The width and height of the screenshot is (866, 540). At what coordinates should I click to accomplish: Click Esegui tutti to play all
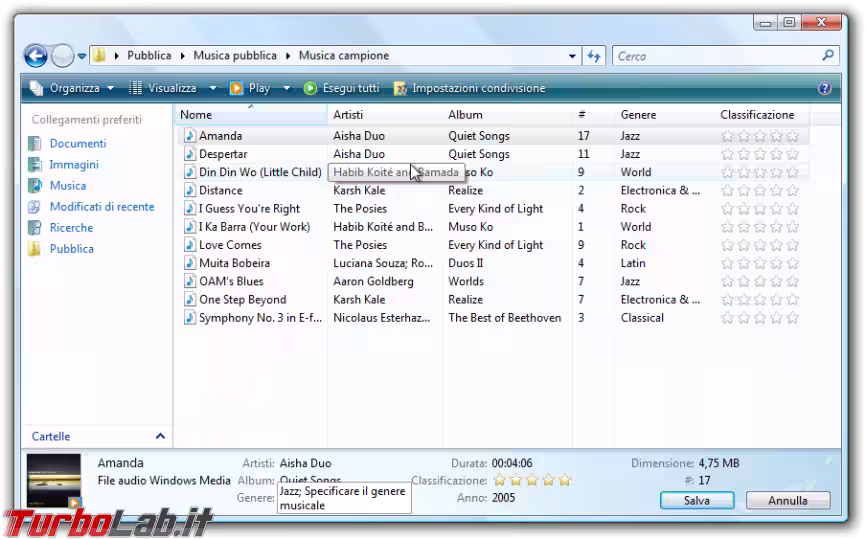pos(341,88)
